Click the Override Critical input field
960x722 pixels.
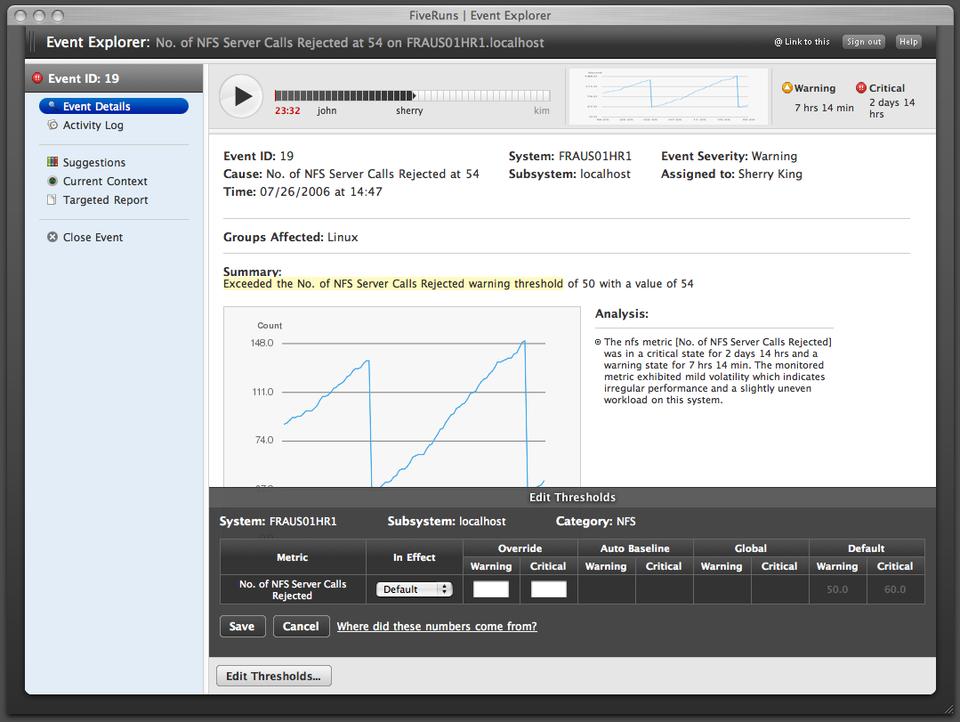(548, 589)
